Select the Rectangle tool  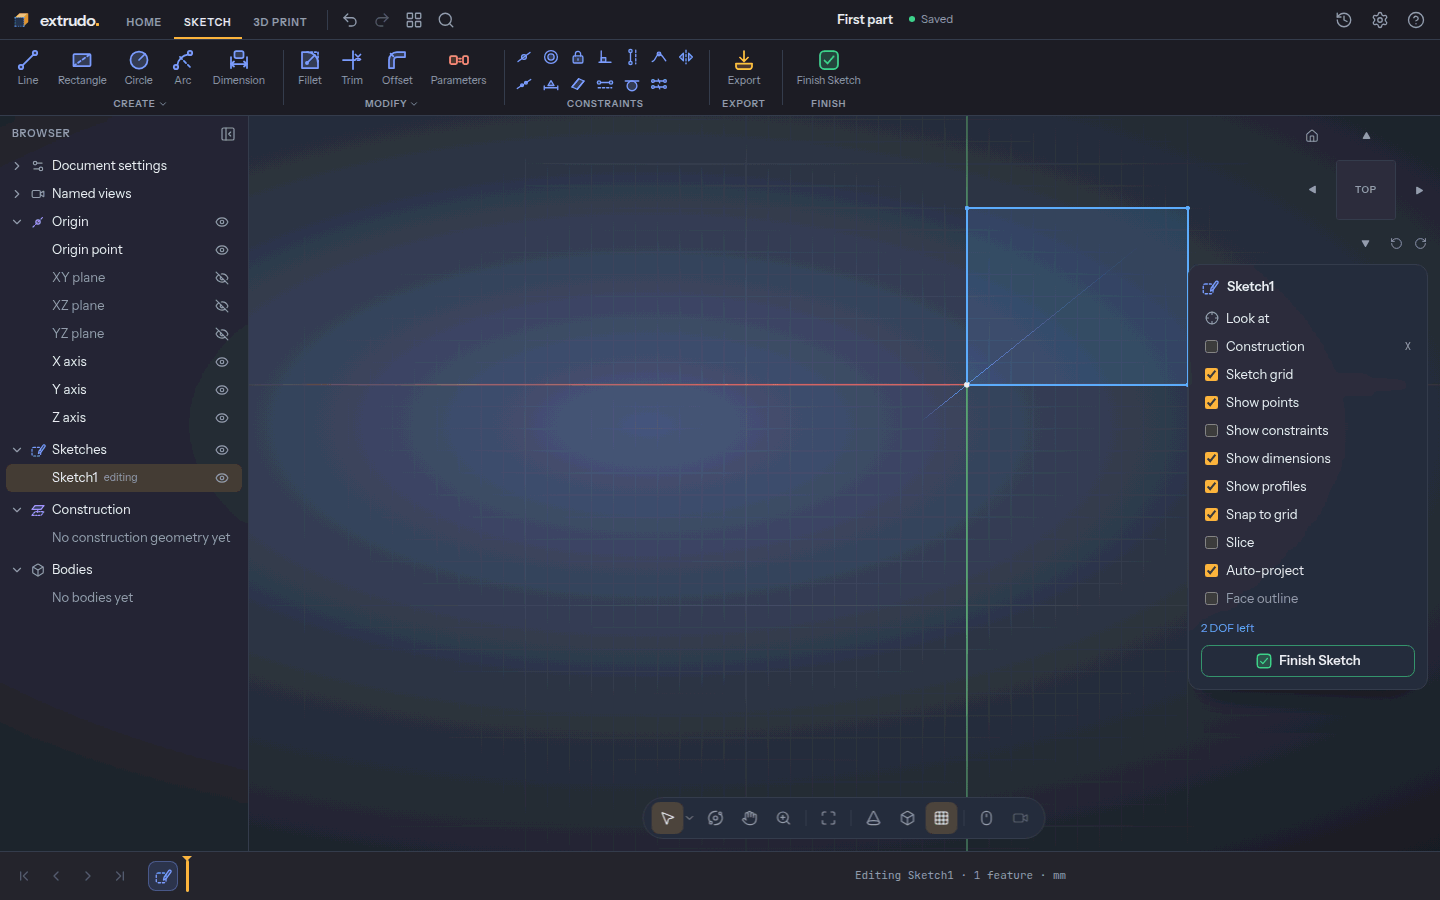82,68
